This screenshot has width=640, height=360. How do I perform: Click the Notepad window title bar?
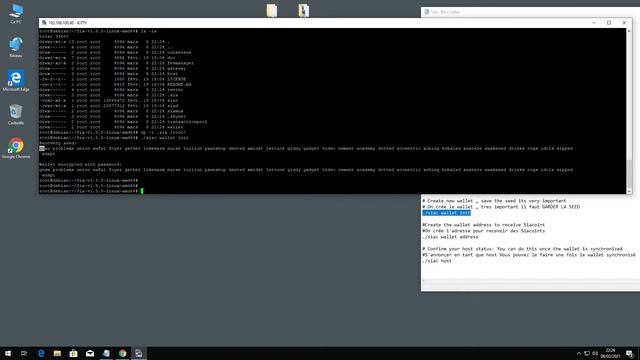click(531, 12)
